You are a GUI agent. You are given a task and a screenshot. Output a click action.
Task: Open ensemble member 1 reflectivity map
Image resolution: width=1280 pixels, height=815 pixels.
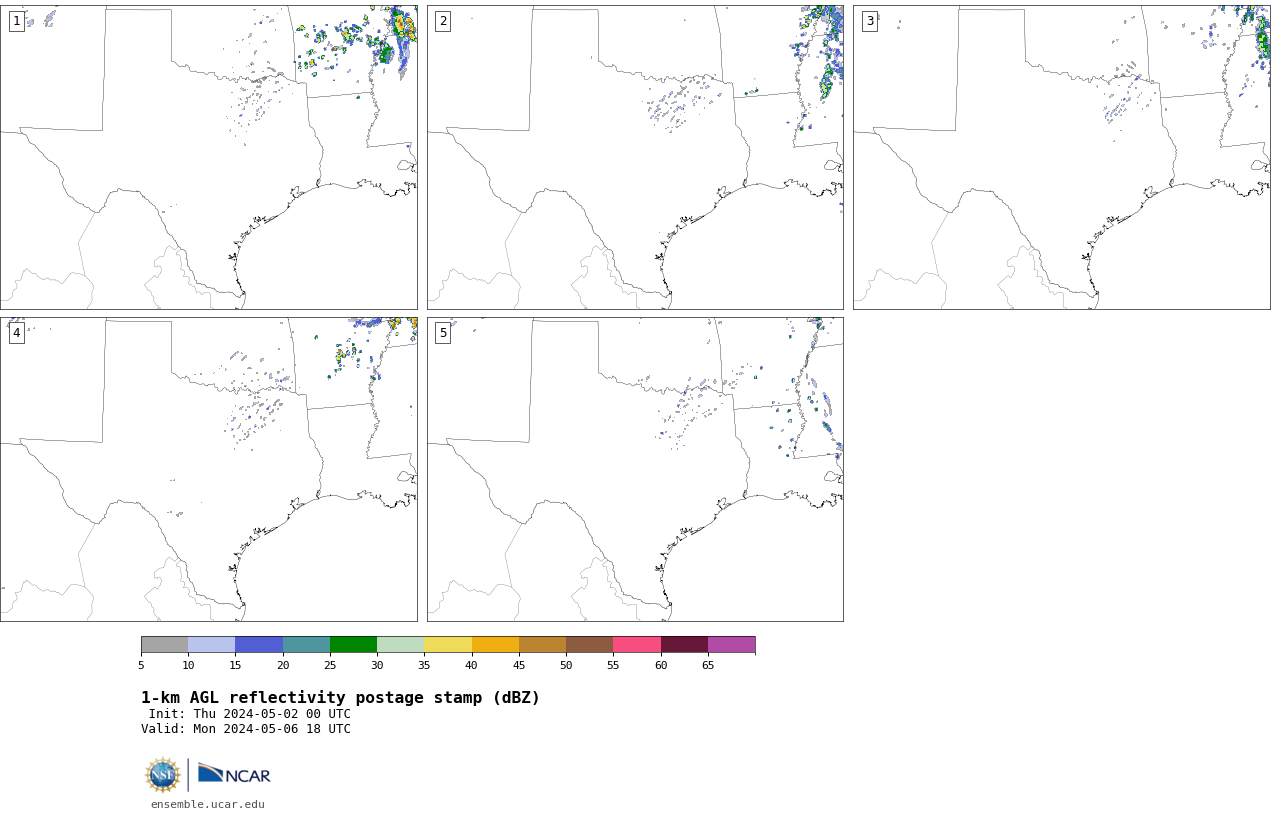point(209,157)
